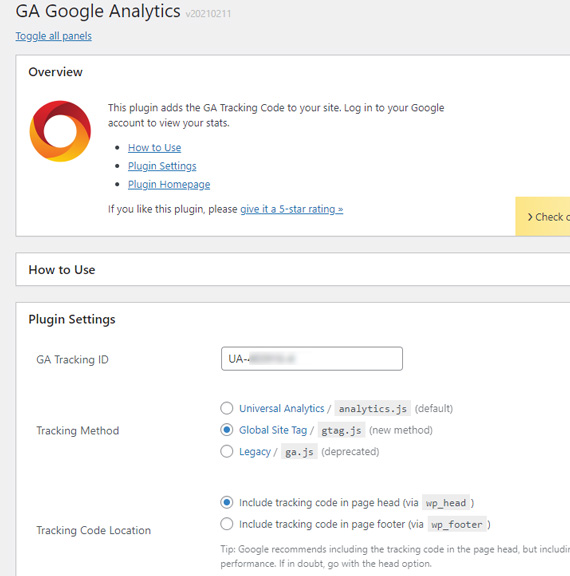
Task: Visit the Plugin Homepage link
Action: pos(169,184)
